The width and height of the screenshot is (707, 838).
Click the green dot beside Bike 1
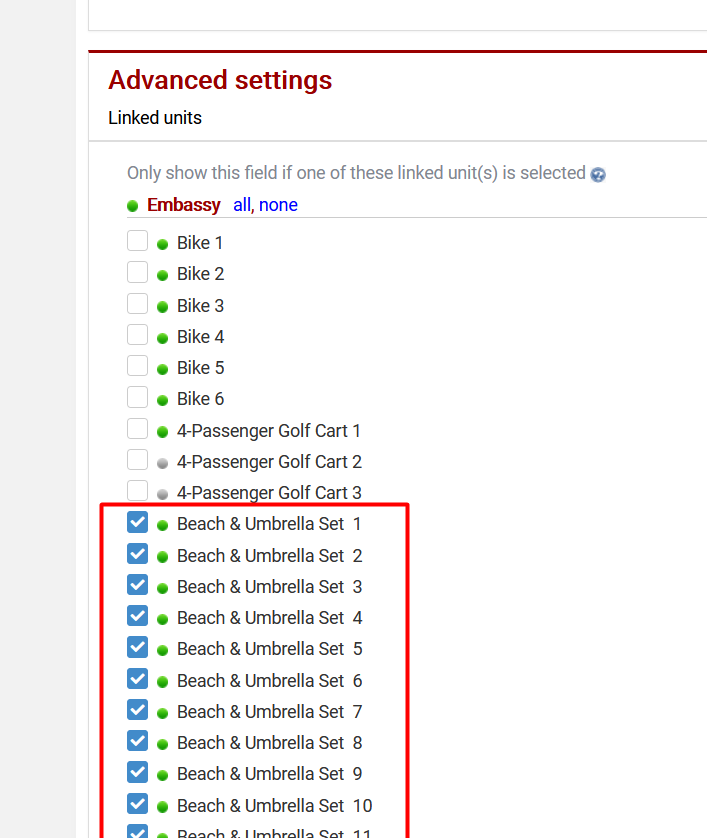[x=162, y=244]
